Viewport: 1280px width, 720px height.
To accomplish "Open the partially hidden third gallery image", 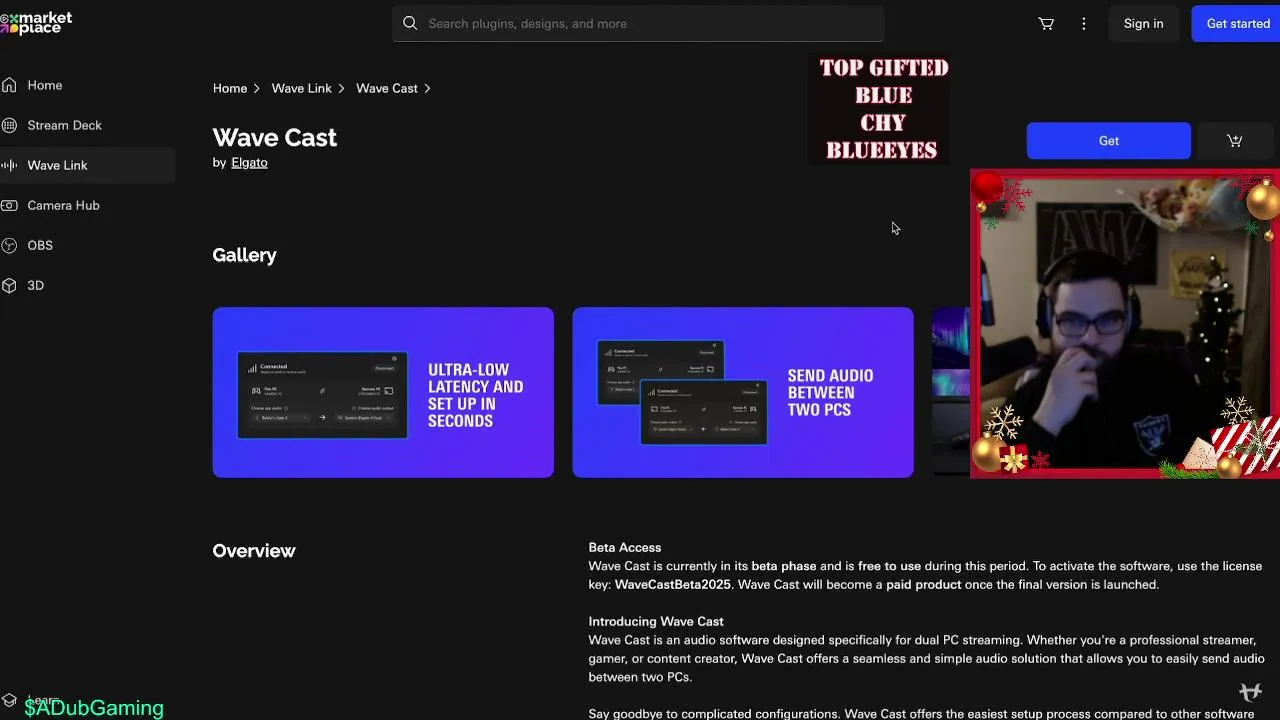I will (x=951, y=392).
